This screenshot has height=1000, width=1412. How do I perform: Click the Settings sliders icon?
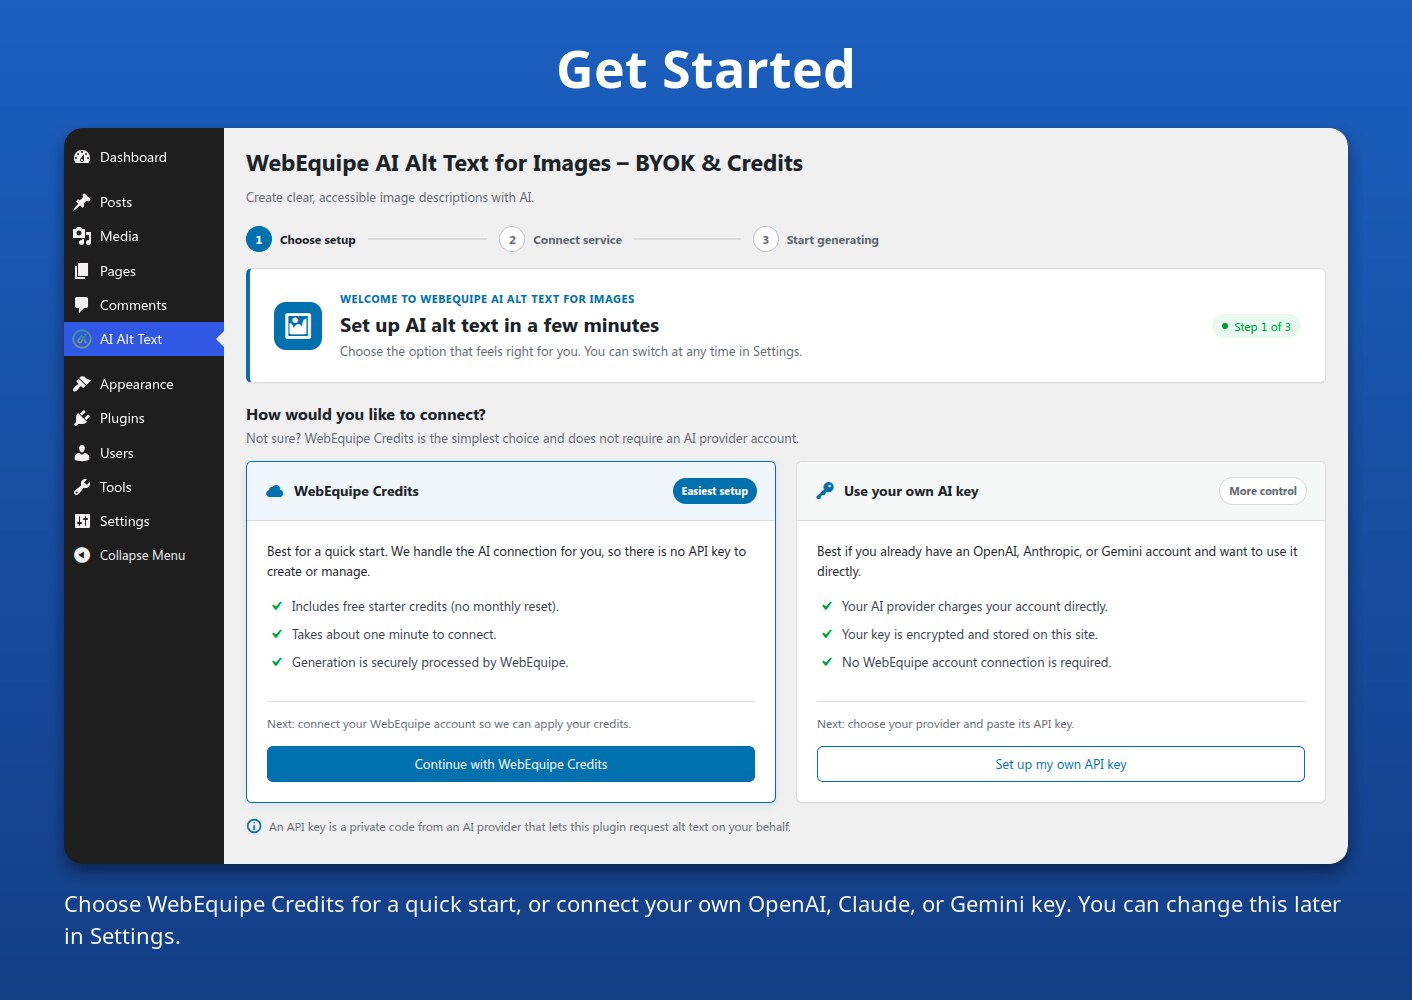[x=82, y=521]
